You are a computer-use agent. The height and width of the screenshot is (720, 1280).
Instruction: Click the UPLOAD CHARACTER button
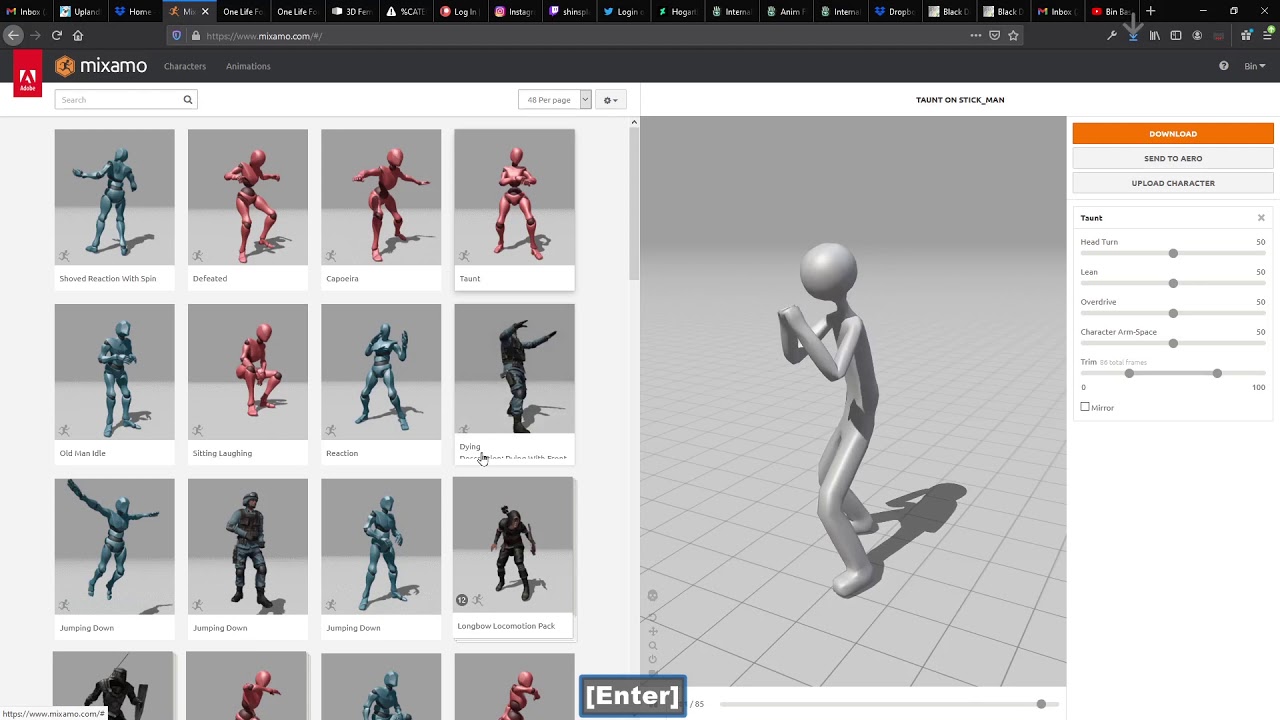[x=1173, y=183]
